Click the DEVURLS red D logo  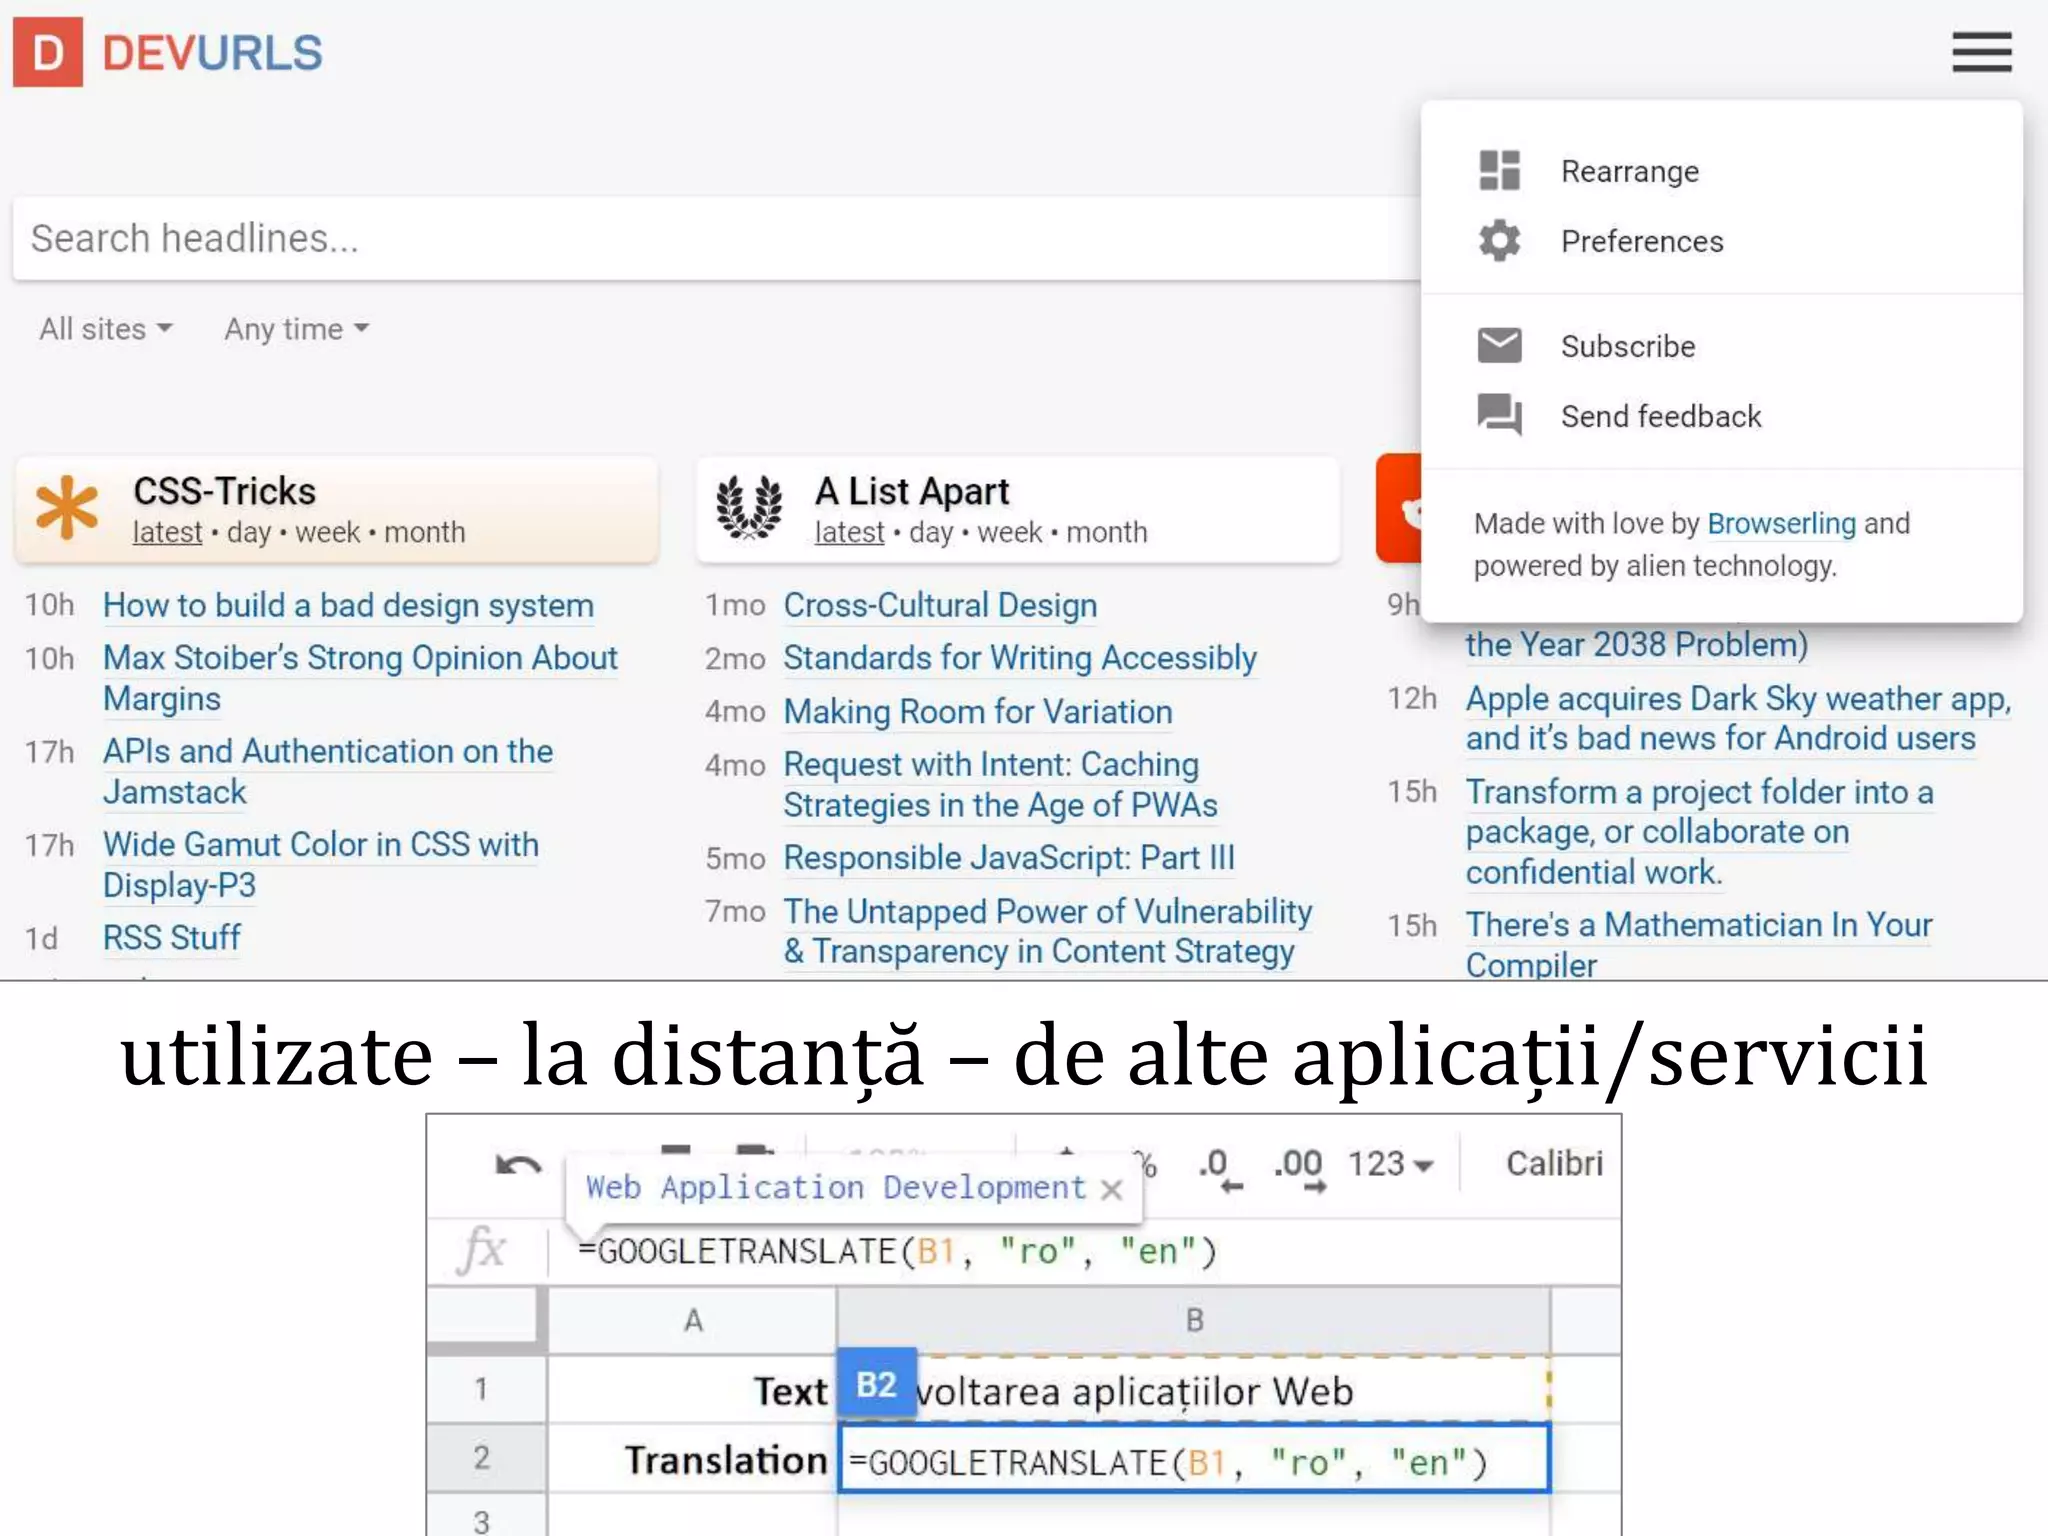pyautogui.click(x=47, y=52)
